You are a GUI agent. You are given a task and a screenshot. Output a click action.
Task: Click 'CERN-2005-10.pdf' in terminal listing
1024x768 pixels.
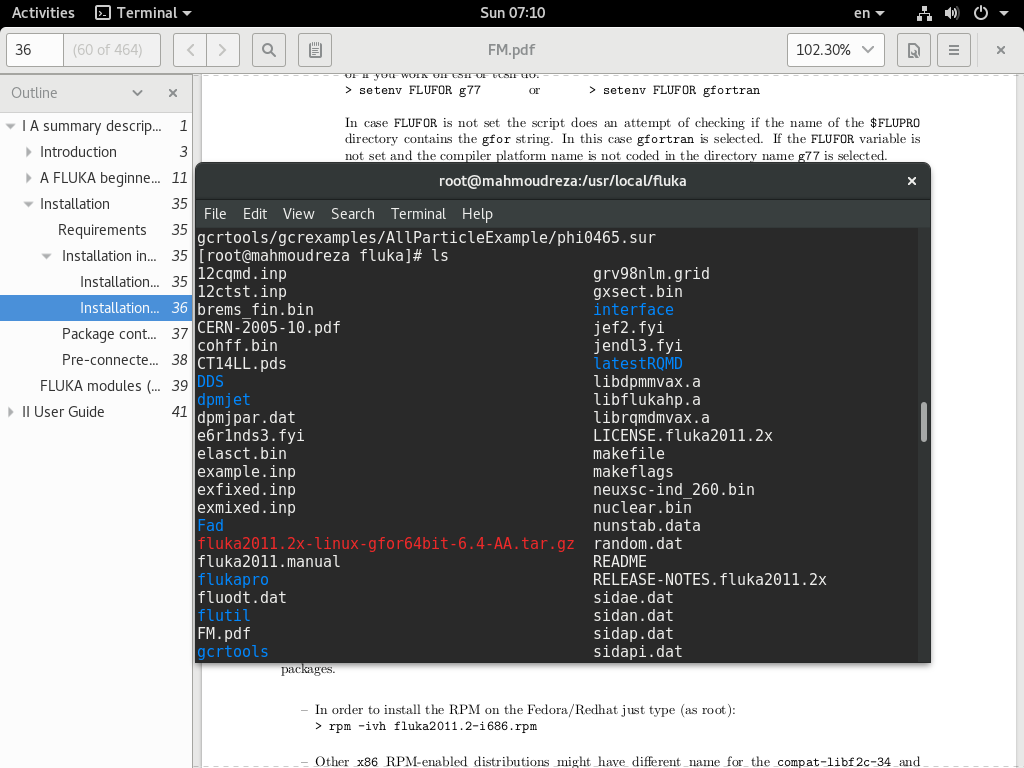[268, 328]
